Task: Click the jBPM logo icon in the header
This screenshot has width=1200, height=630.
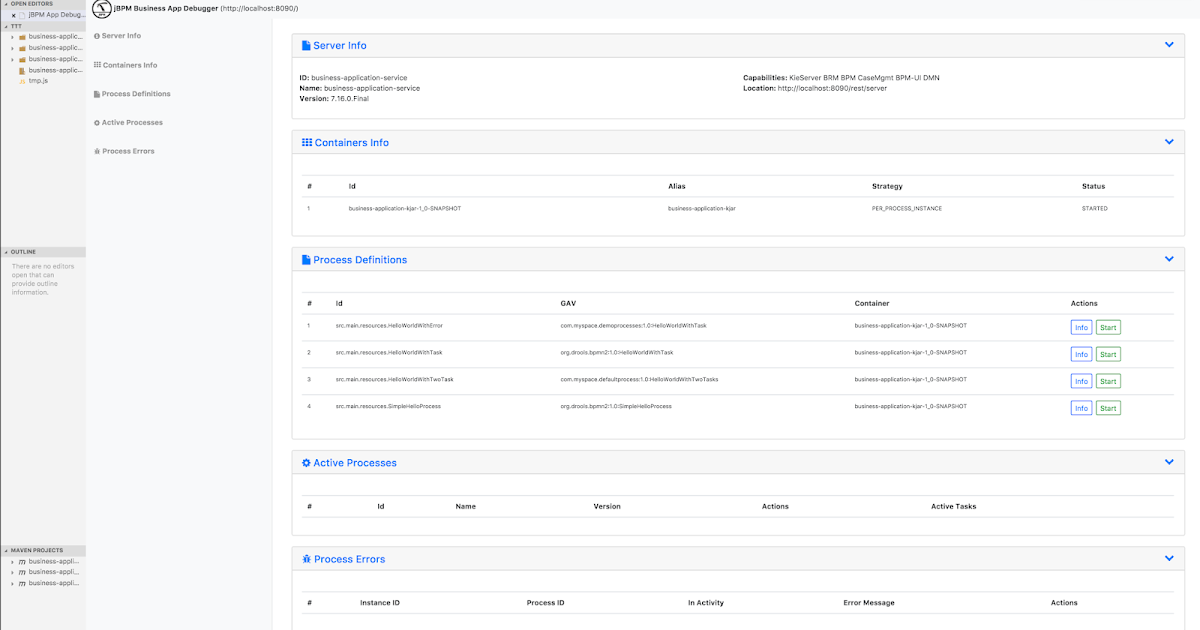Action: click(101, 9)
